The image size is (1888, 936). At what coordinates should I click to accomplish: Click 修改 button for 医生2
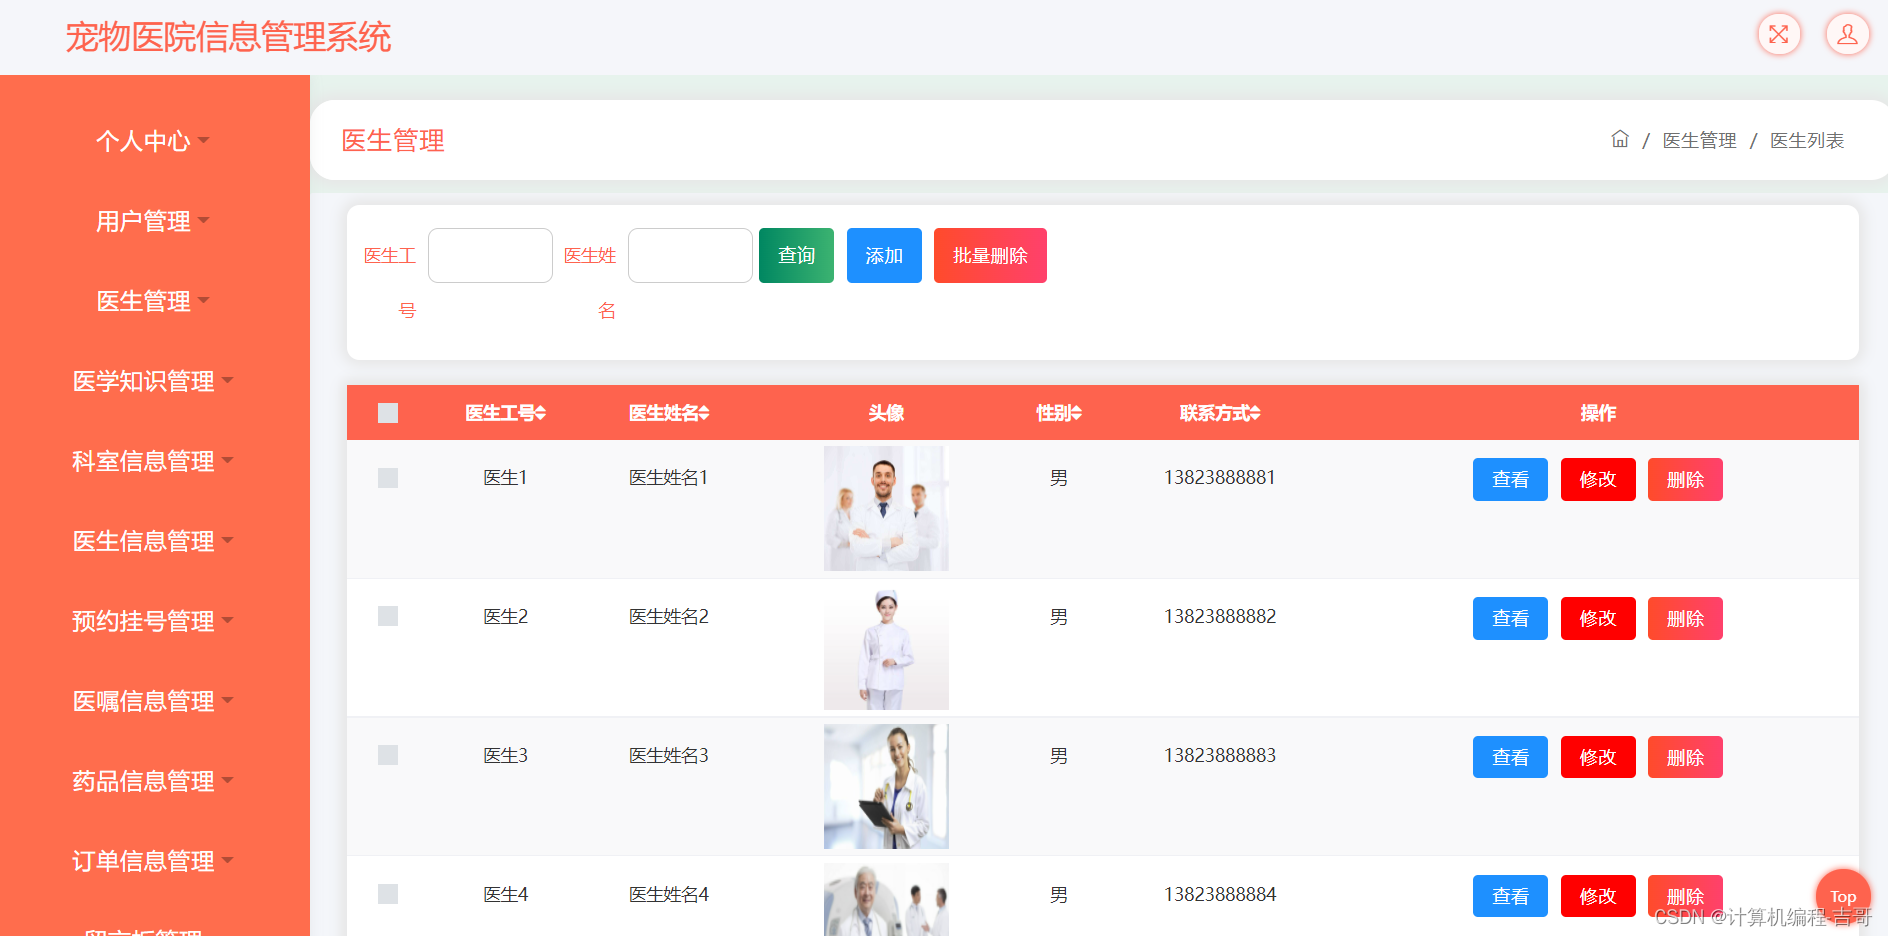pyautogui.click(x=1598, y=618)
